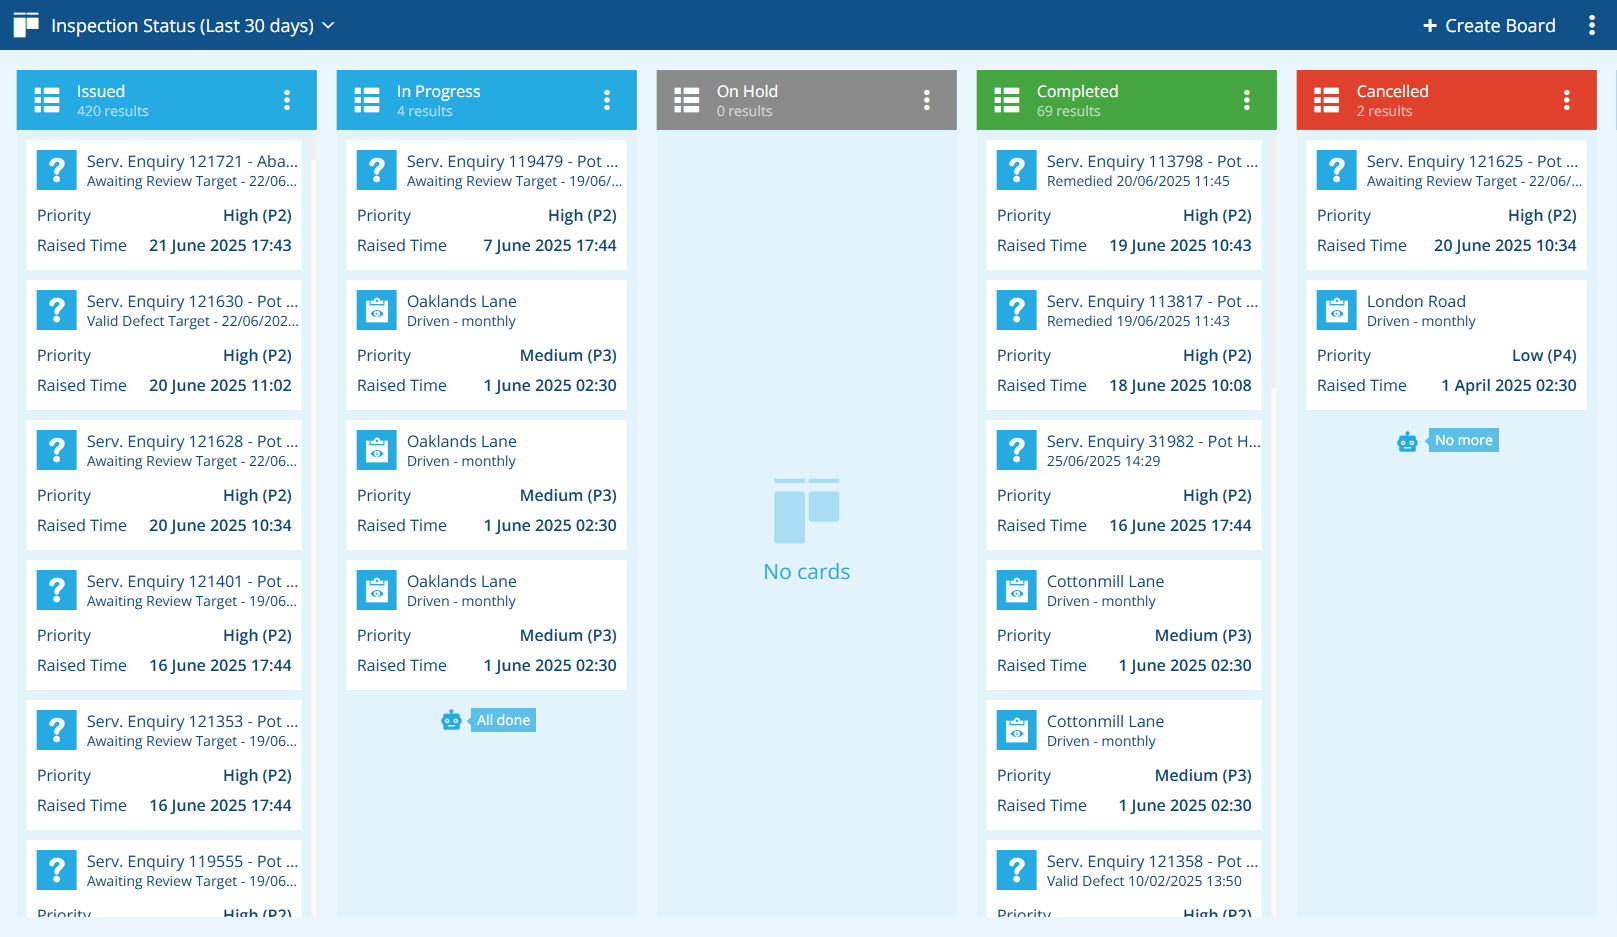The height and width of the screenshot is (937, 1617).
Task: Click 'Remedied 20/06/2025 11:45' subtitle
Action: click(1138, 181)
